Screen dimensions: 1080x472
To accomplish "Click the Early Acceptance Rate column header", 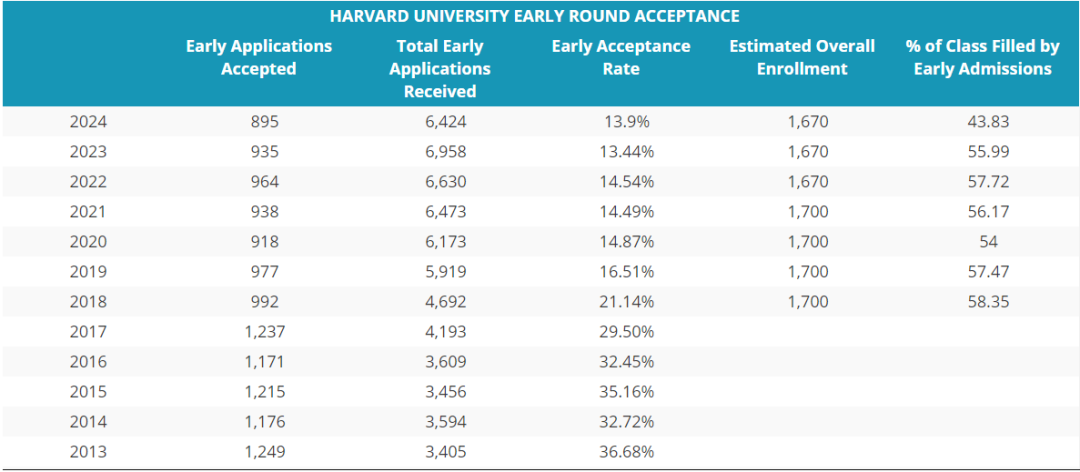I will (621, 58).
